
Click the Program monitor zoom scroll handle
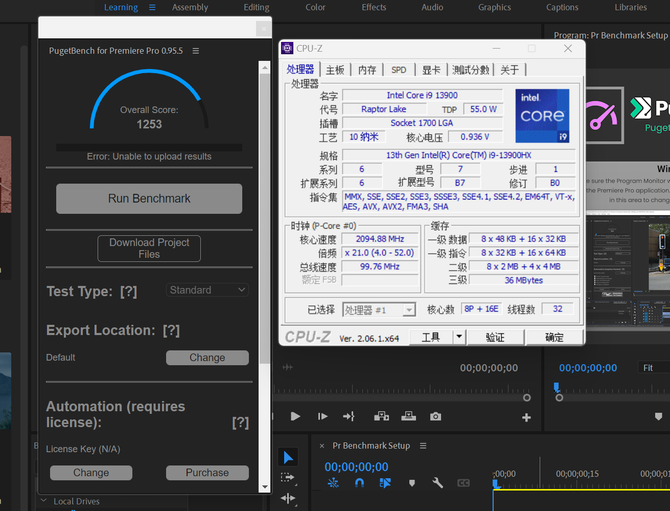(559, 398)
